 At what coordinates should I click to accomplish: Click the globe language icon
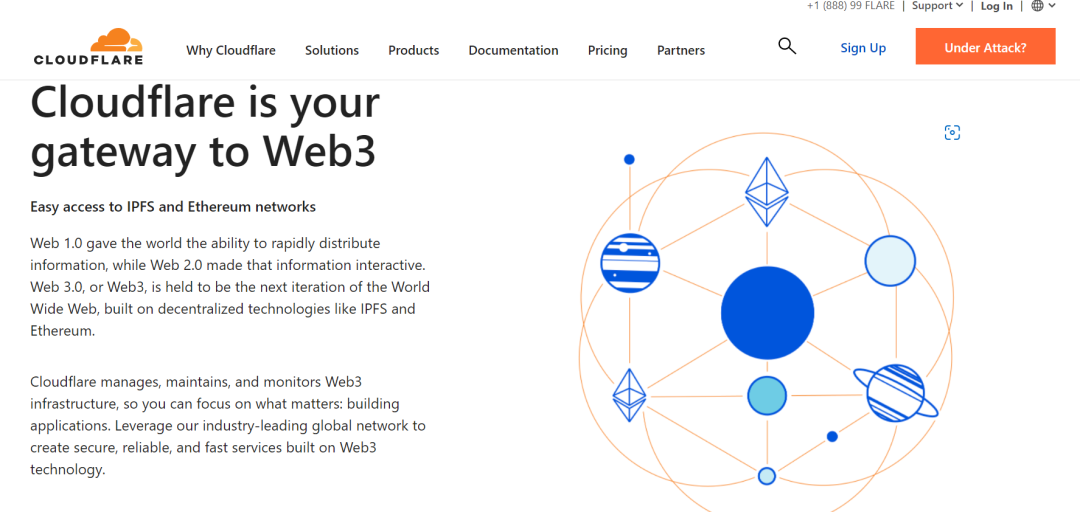click(1037, 6)
